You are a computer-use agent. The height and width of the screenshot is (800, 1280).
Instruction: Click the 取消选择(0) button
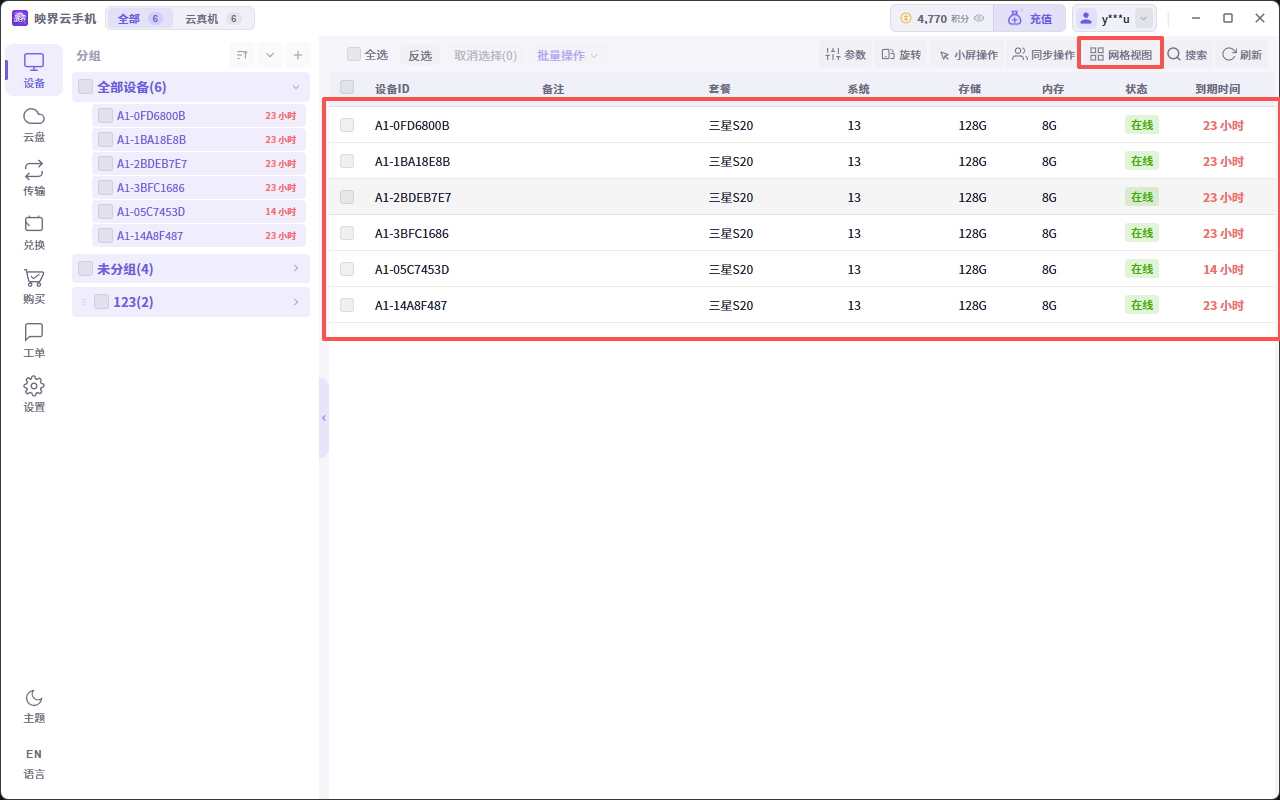coord(486,55)
